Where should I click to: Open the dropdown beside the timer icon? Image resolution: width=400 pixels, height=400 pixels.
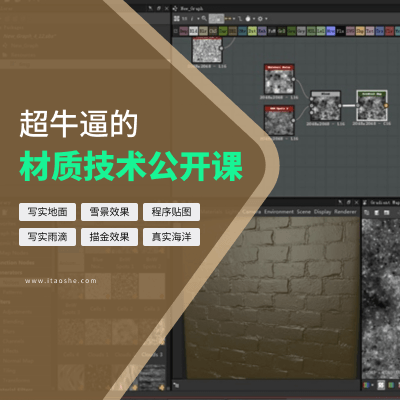coord(254,19)
